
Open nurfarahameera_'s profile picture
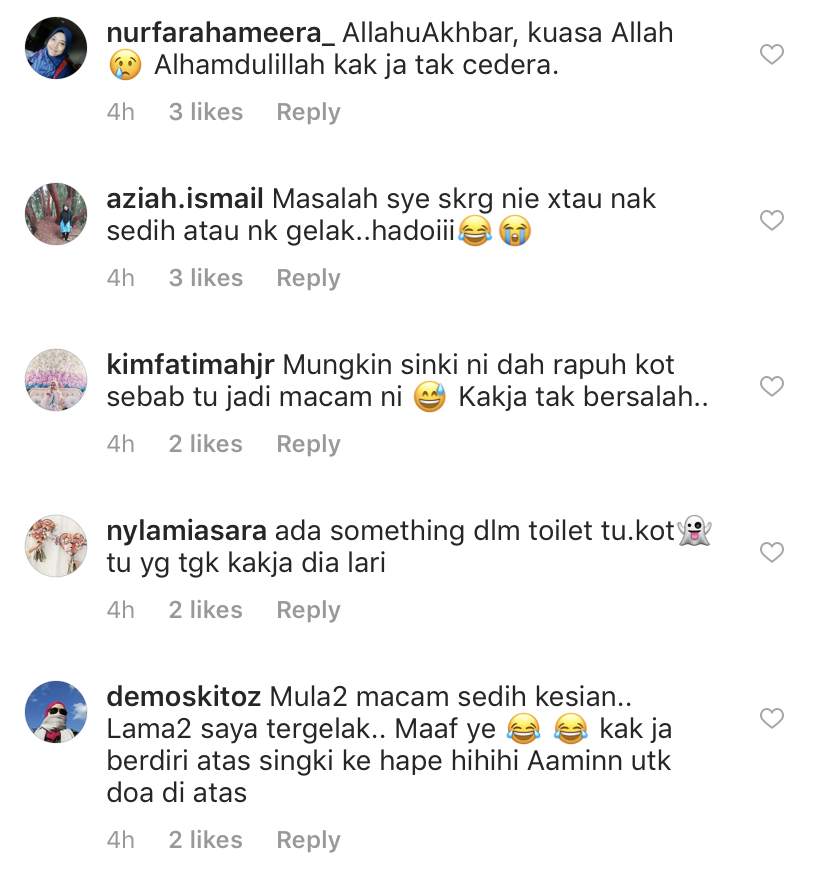click(x=56, y=48)
